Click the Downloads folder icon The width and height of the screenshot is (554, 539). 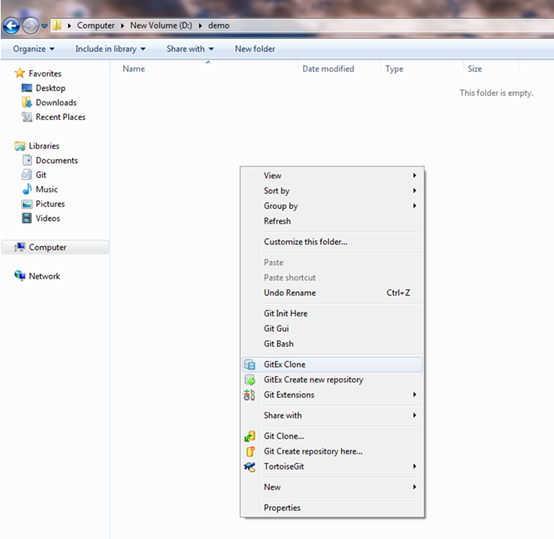[27, 102]
